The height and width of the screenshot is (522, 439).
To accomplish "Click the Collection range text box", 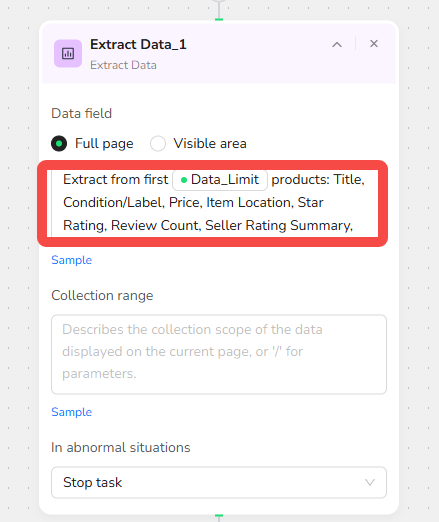I will pos(219,354).
